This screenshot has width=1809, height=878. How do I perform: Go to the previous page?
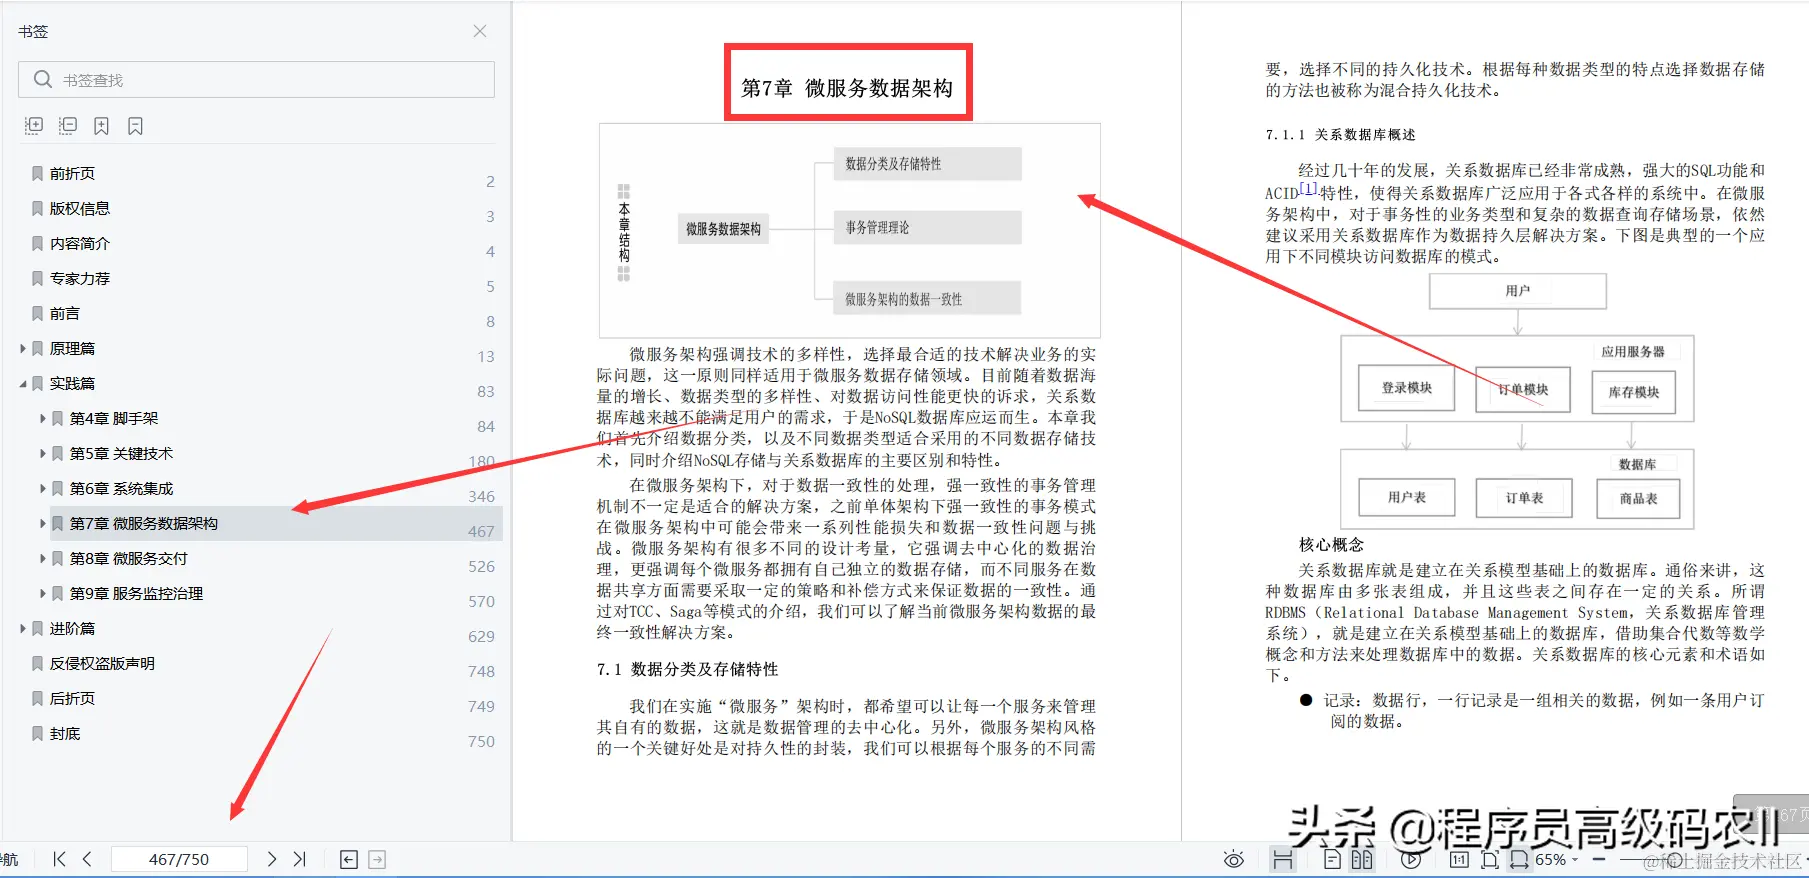click(87, 859)
